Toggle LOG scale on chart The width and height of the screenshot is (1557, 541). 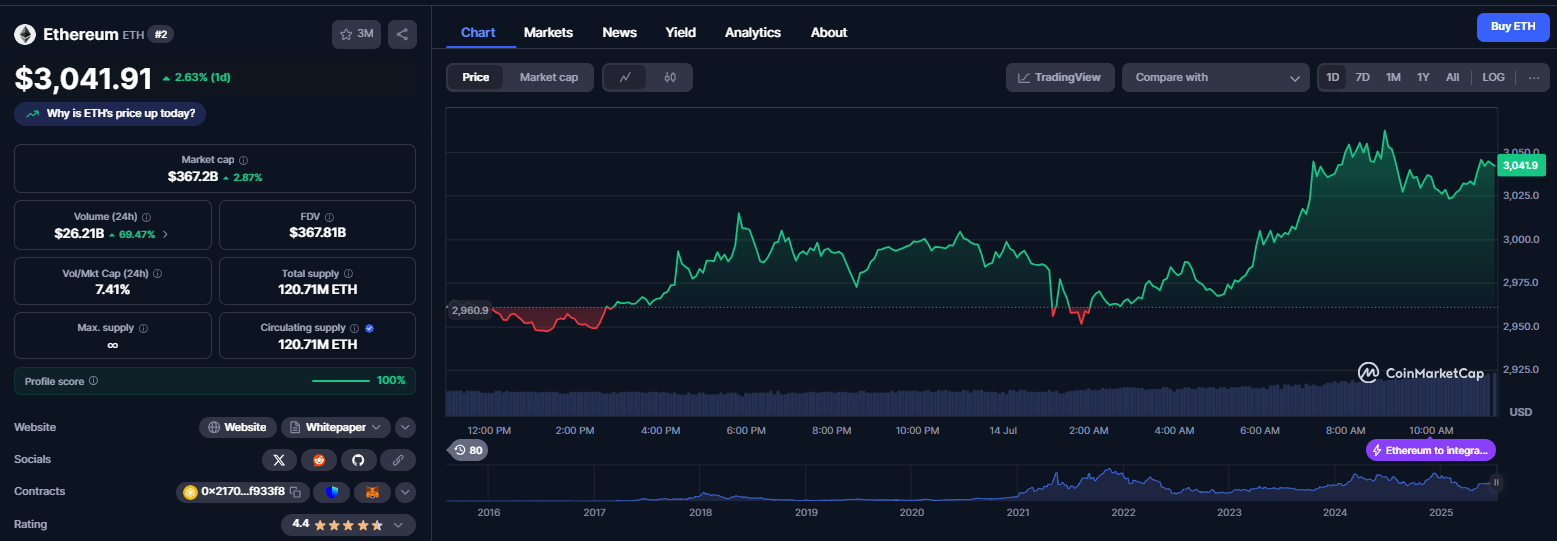1493,77
